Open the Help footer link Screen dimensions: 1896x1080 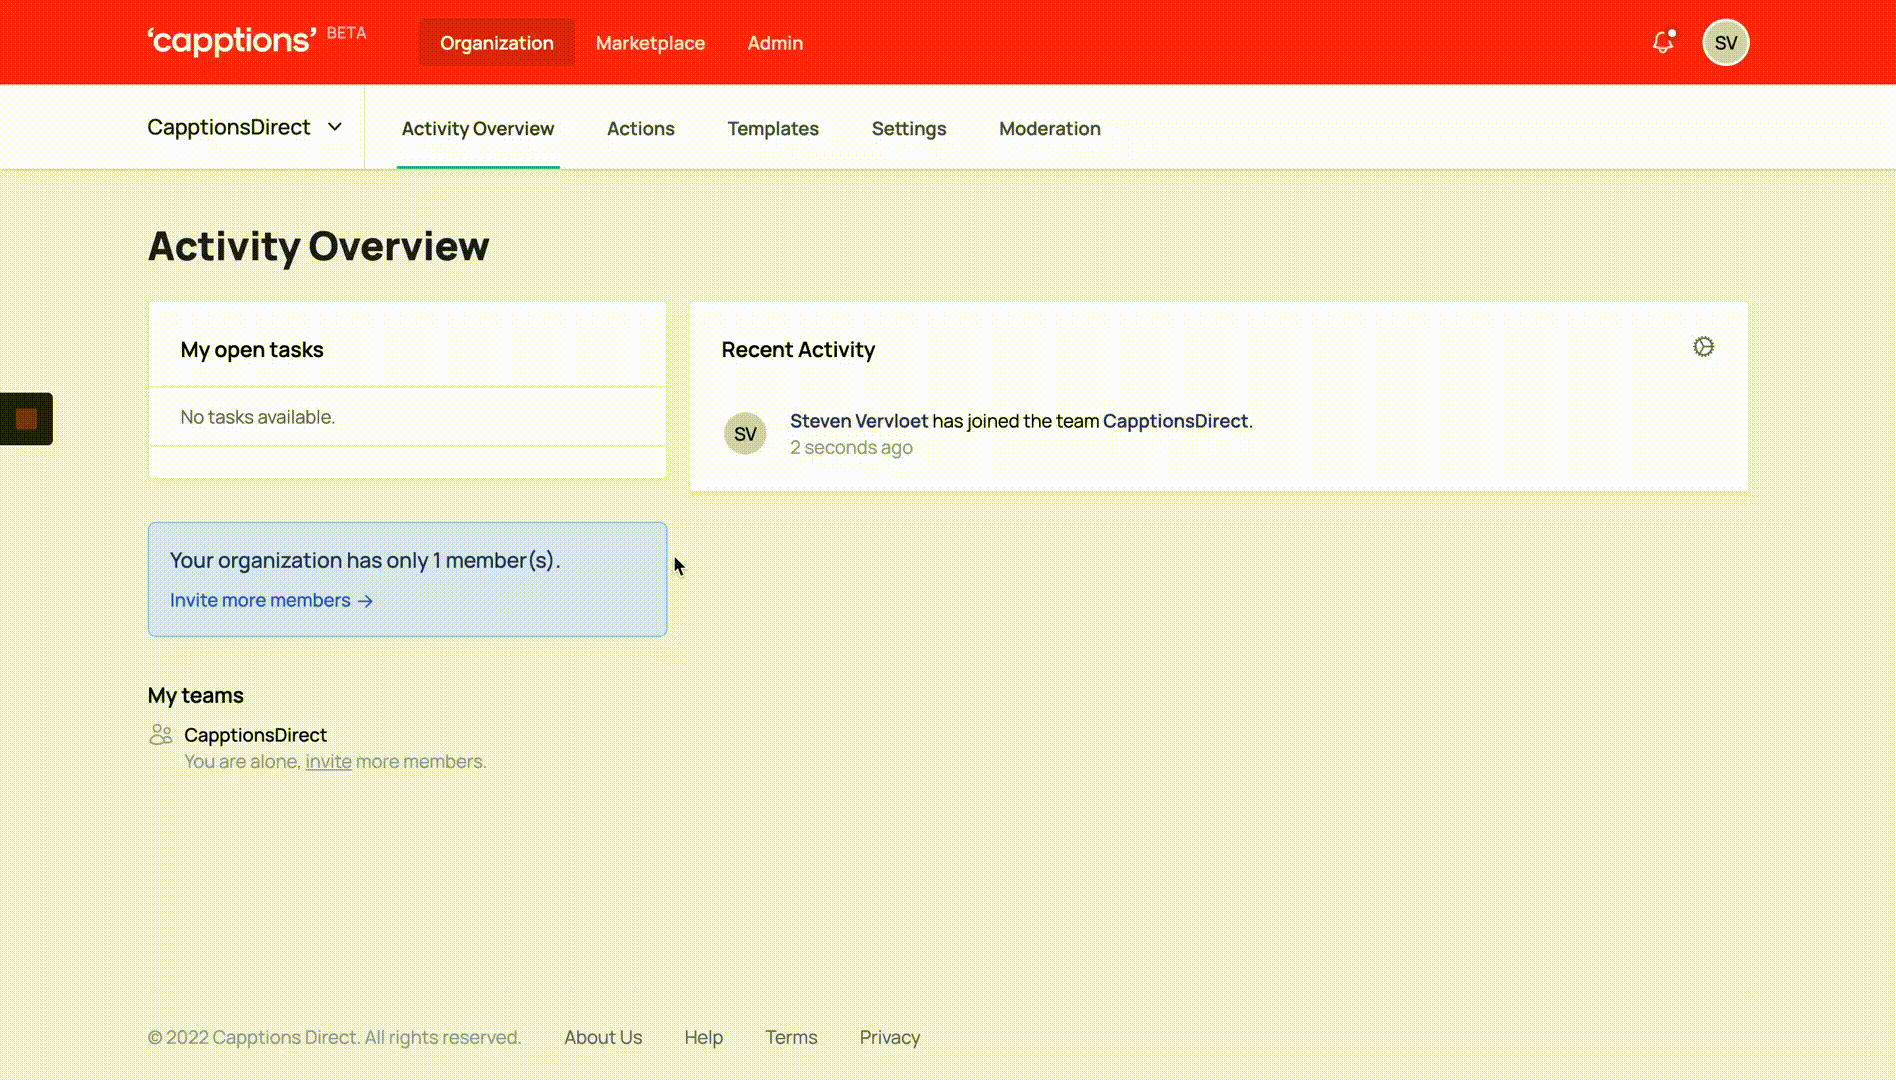(x=703, y=1037)
